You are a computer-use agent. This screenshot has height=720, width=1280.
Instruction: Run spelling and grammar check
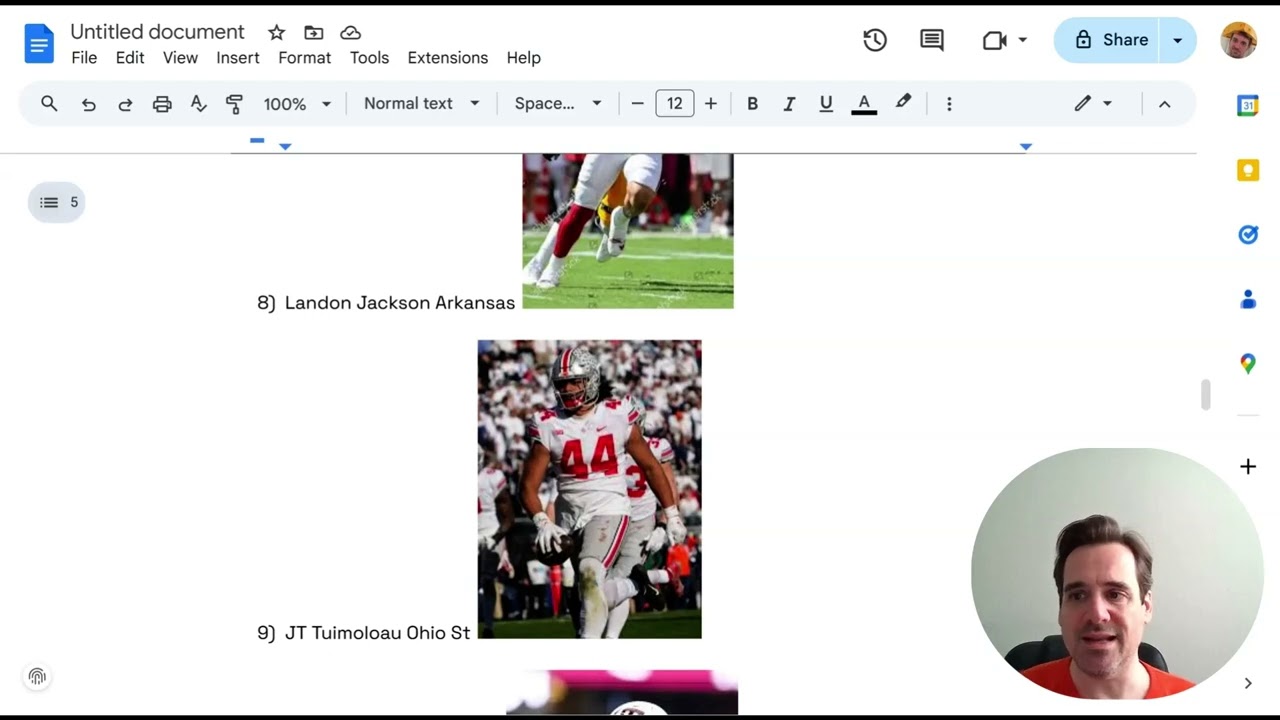click(x=198, y=104)
